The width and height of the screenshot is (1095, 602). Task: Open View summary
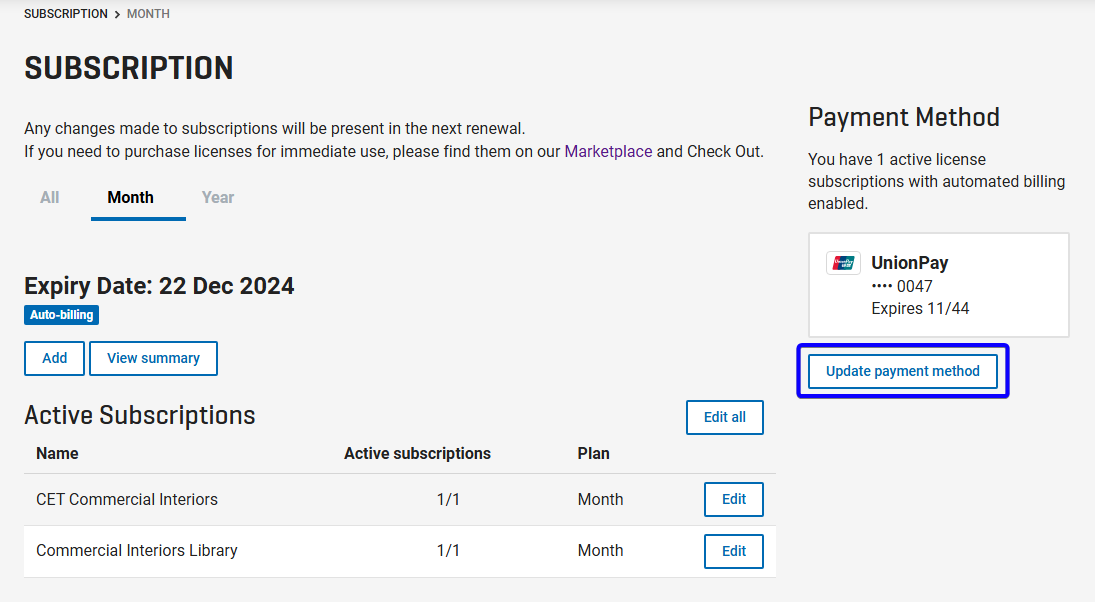153,358
